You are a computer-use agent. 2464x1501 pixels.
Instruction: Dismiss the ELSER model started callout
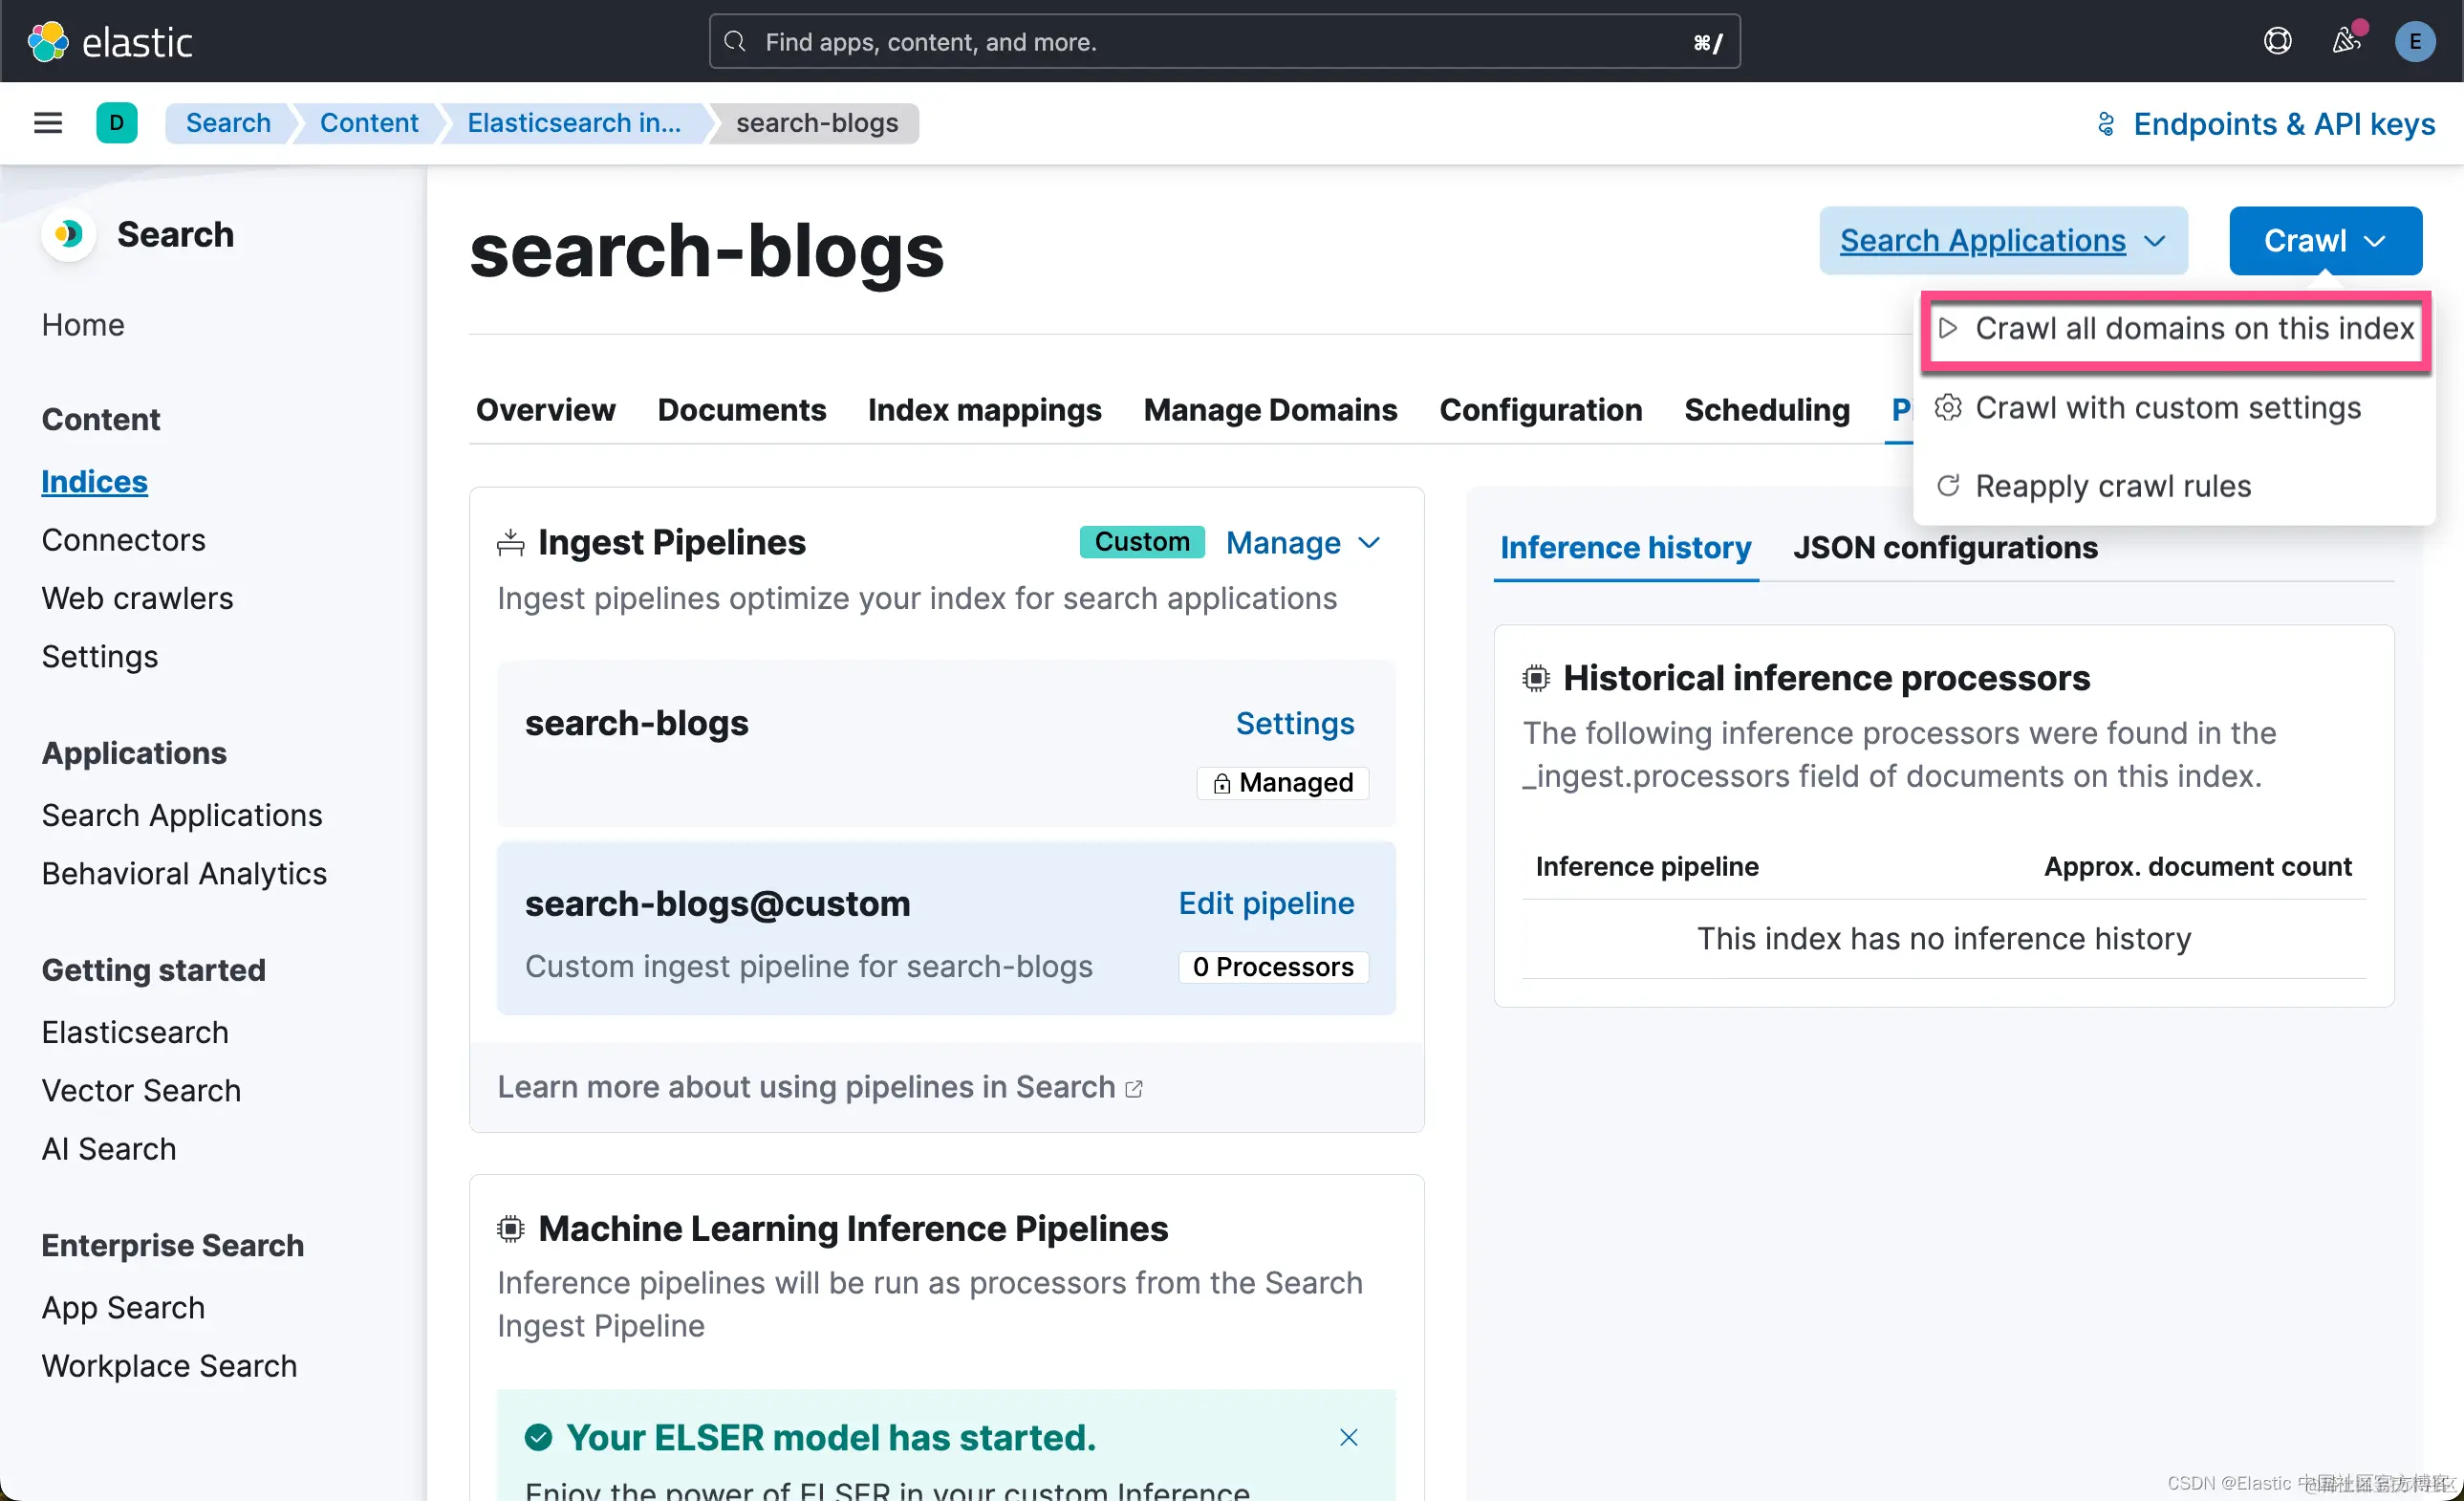pyautogui.click(x=1348, y=1437)
